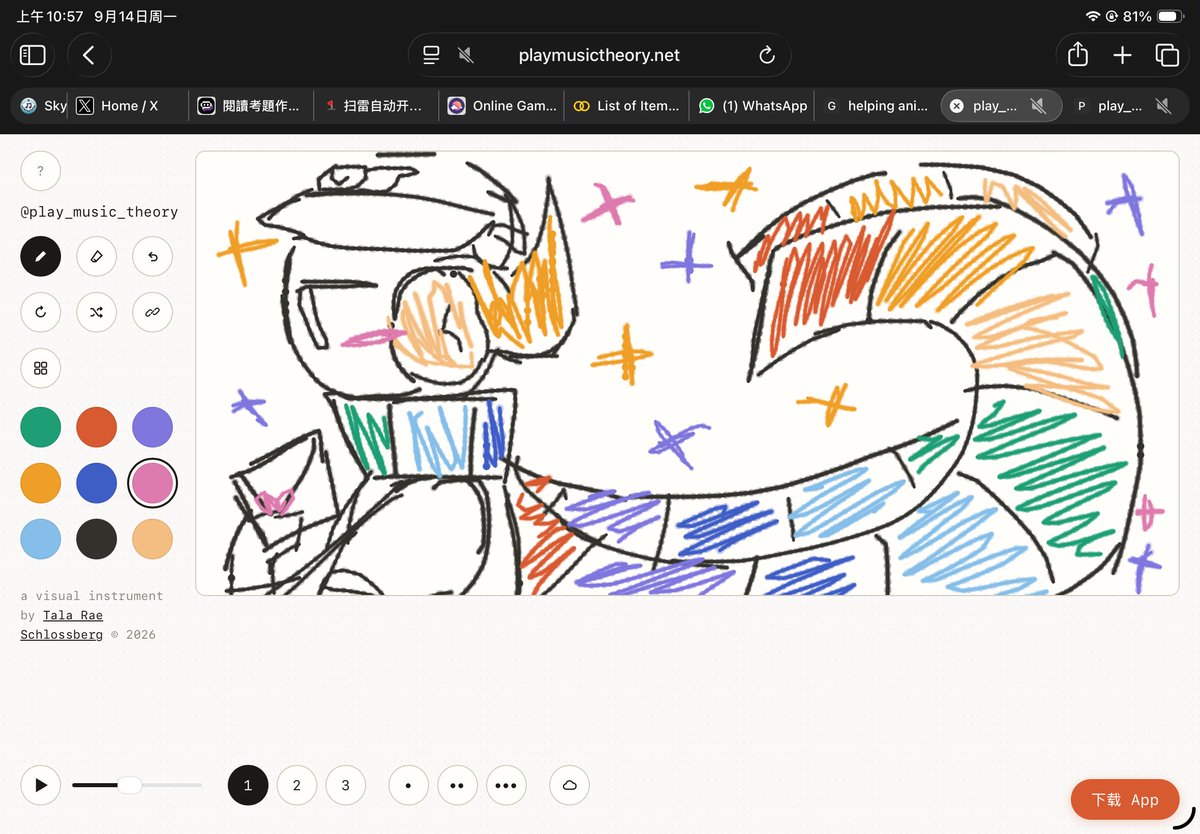Click the 下载 App button
1200x834 pixels.
pos(1125,800)
